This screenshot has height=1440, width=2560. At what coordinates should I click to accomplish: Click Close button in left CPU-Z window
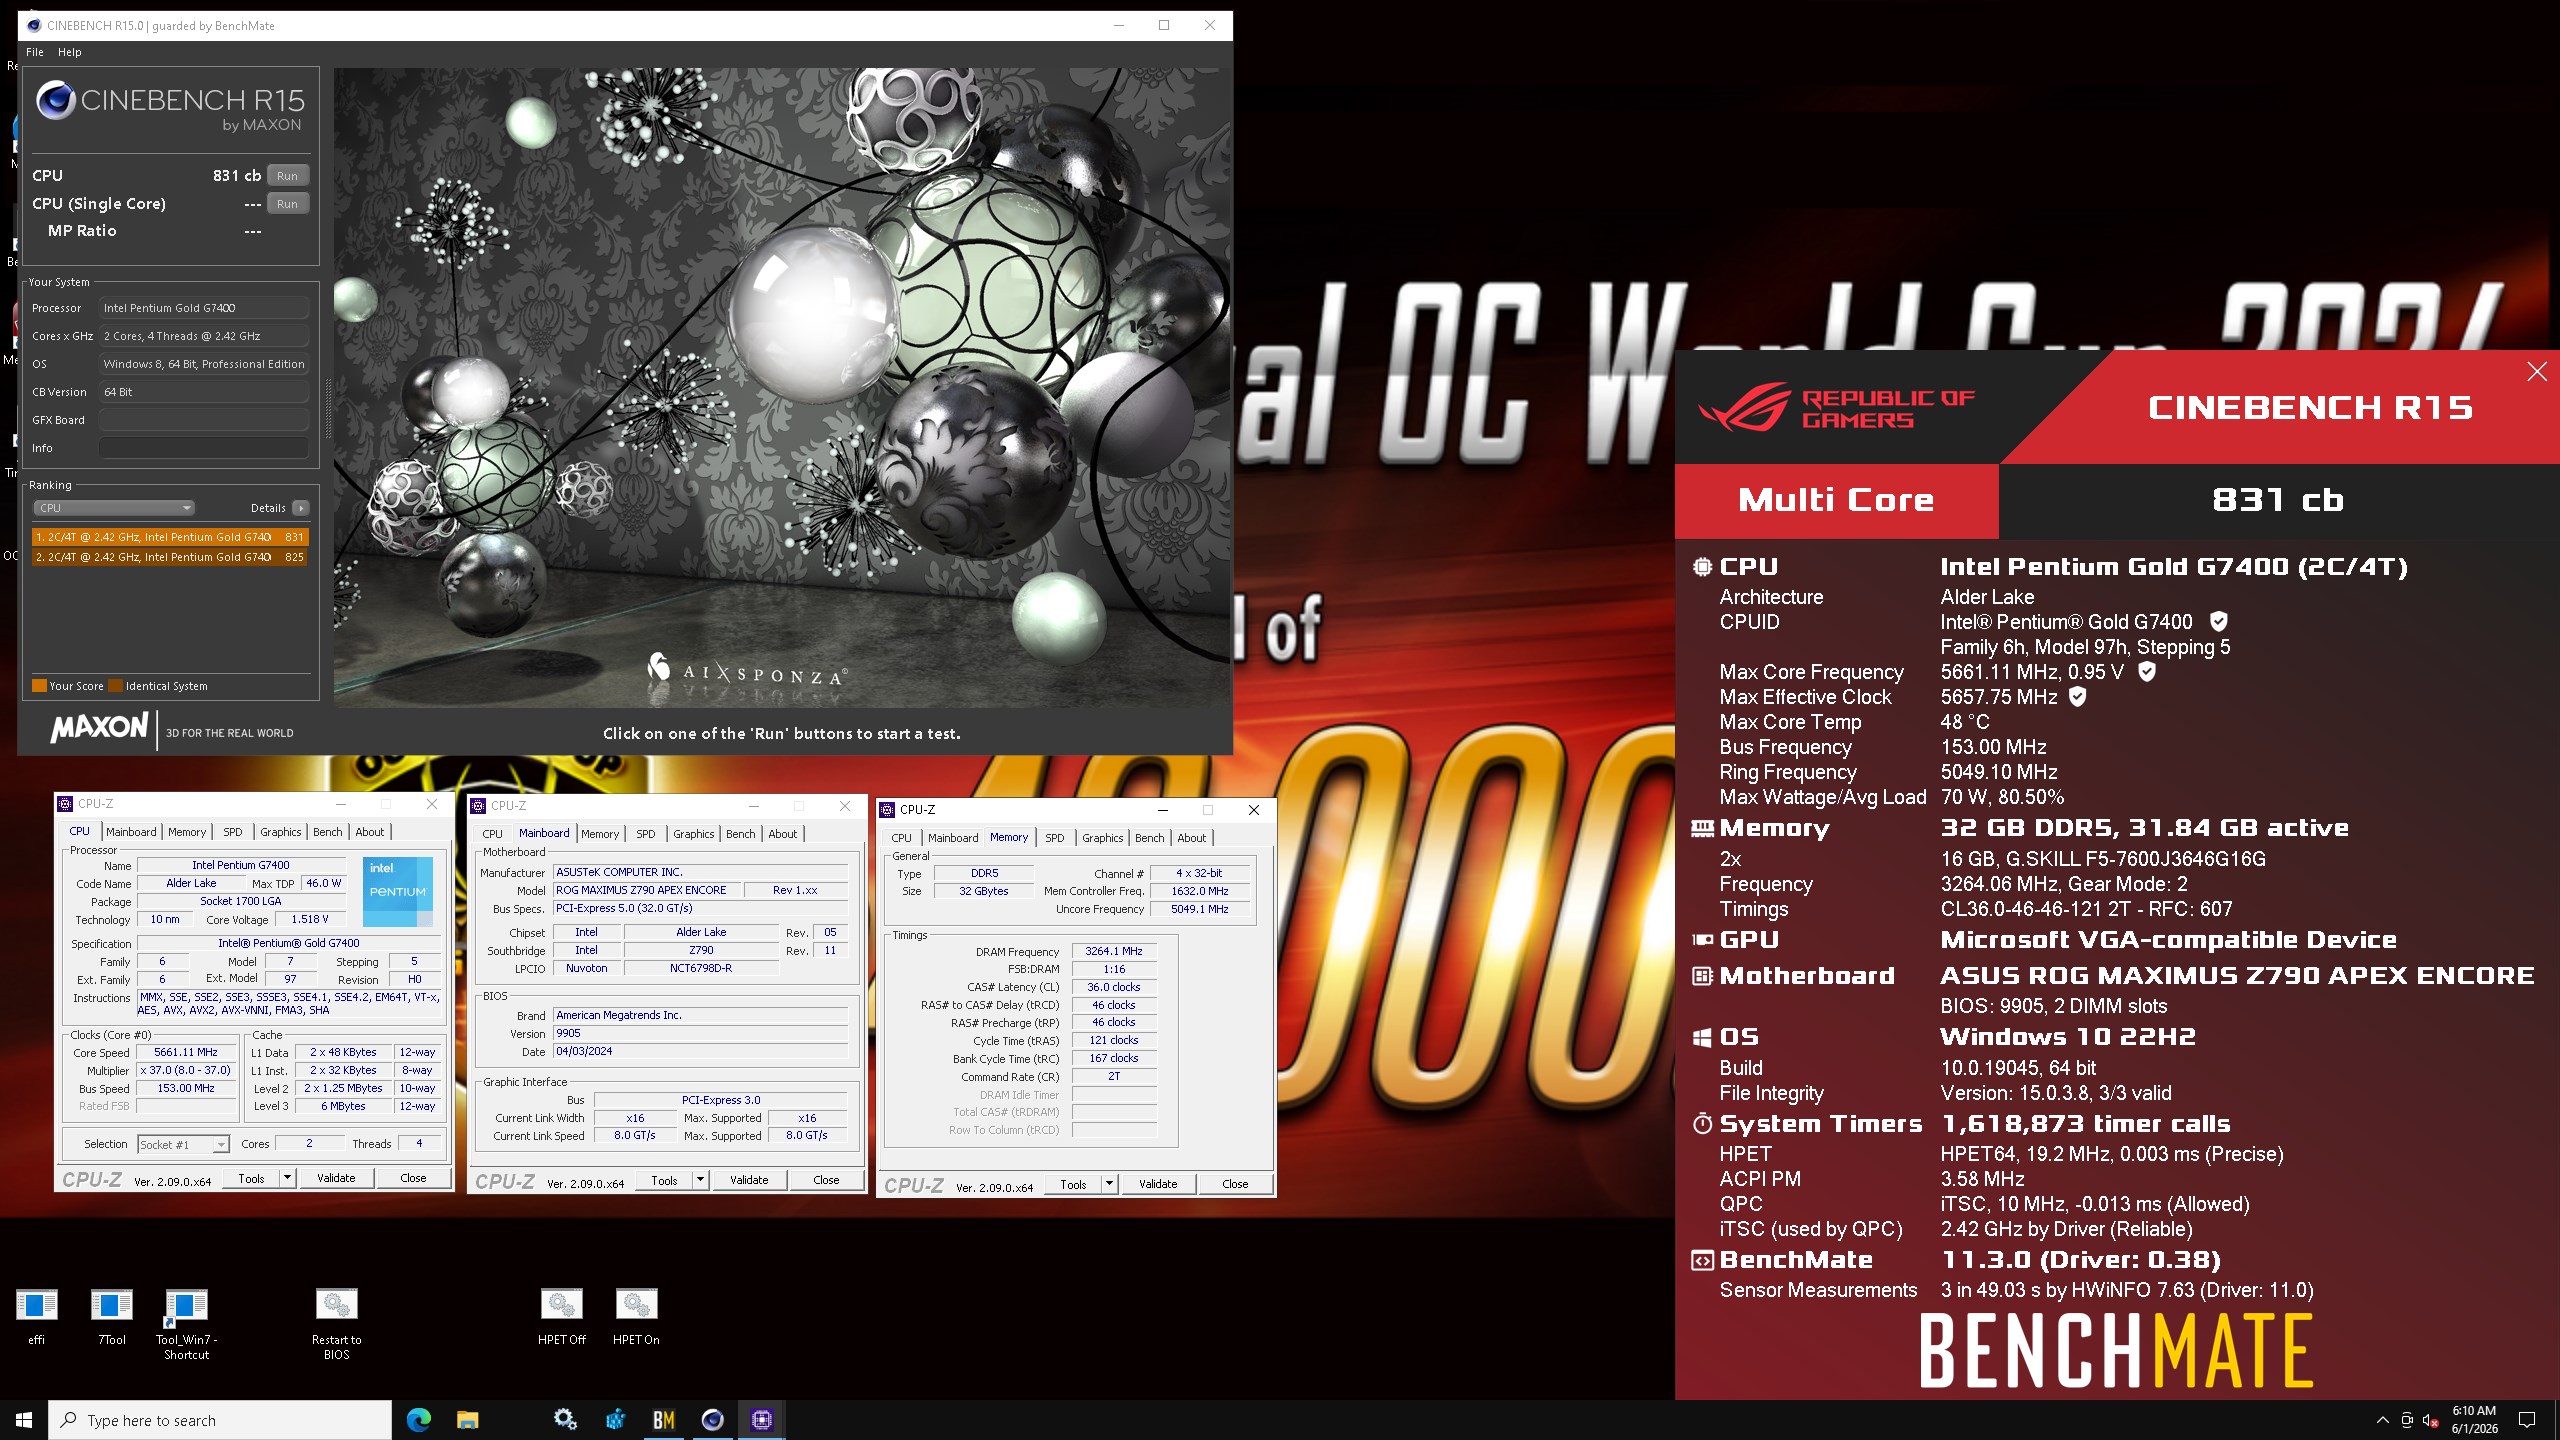pyautogui.click(x=413, y=1178)
